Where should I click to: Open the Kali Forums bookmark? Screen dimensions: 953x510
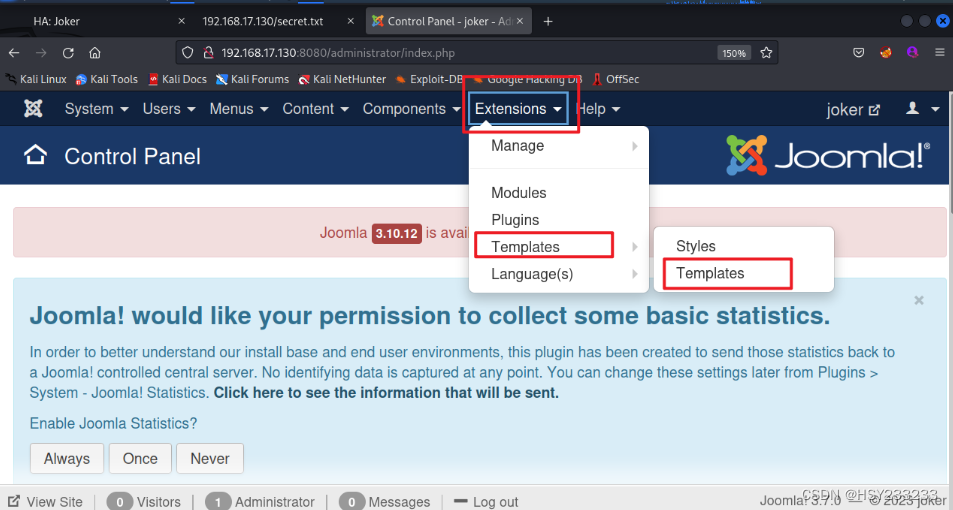[252, 79]
